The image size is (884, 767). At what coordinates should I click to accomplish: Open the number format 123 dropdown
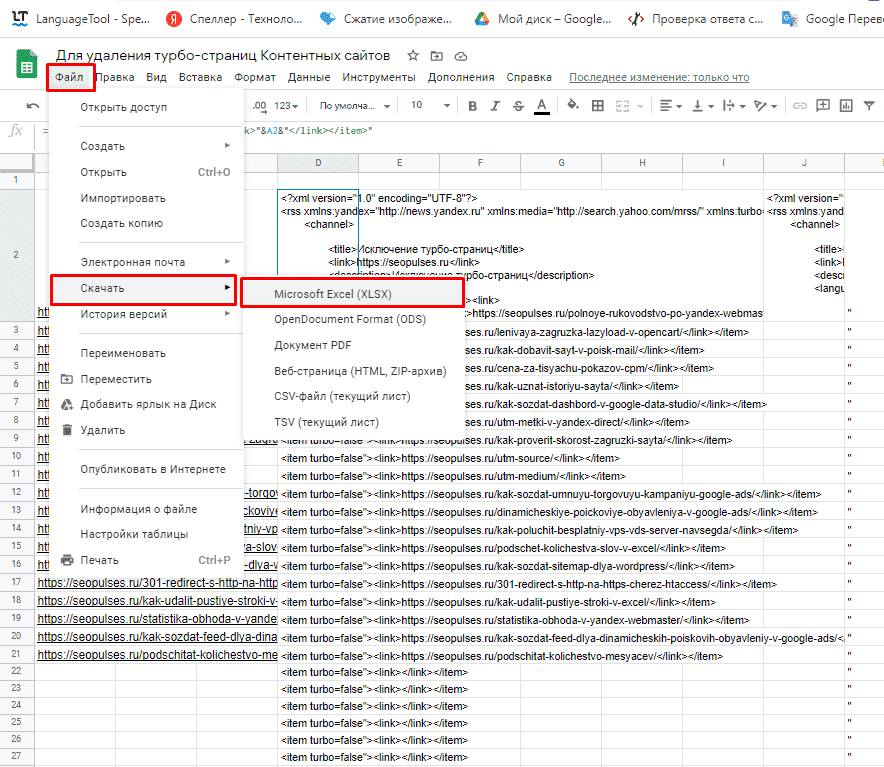click(286, 105)
